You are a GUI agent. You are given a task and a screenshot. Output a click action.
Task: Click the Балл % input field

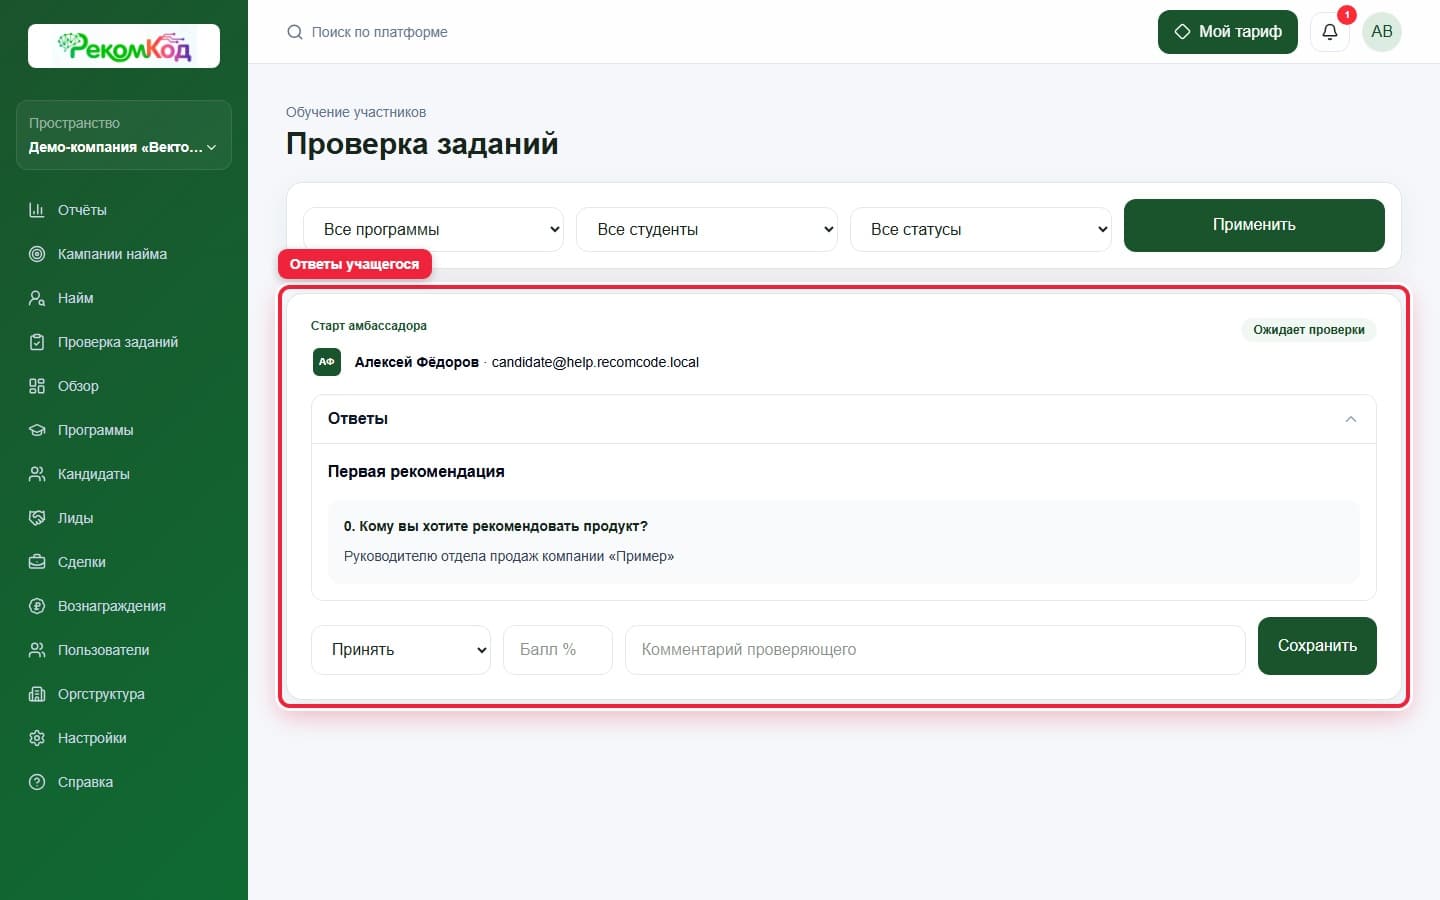pos(558,650)
